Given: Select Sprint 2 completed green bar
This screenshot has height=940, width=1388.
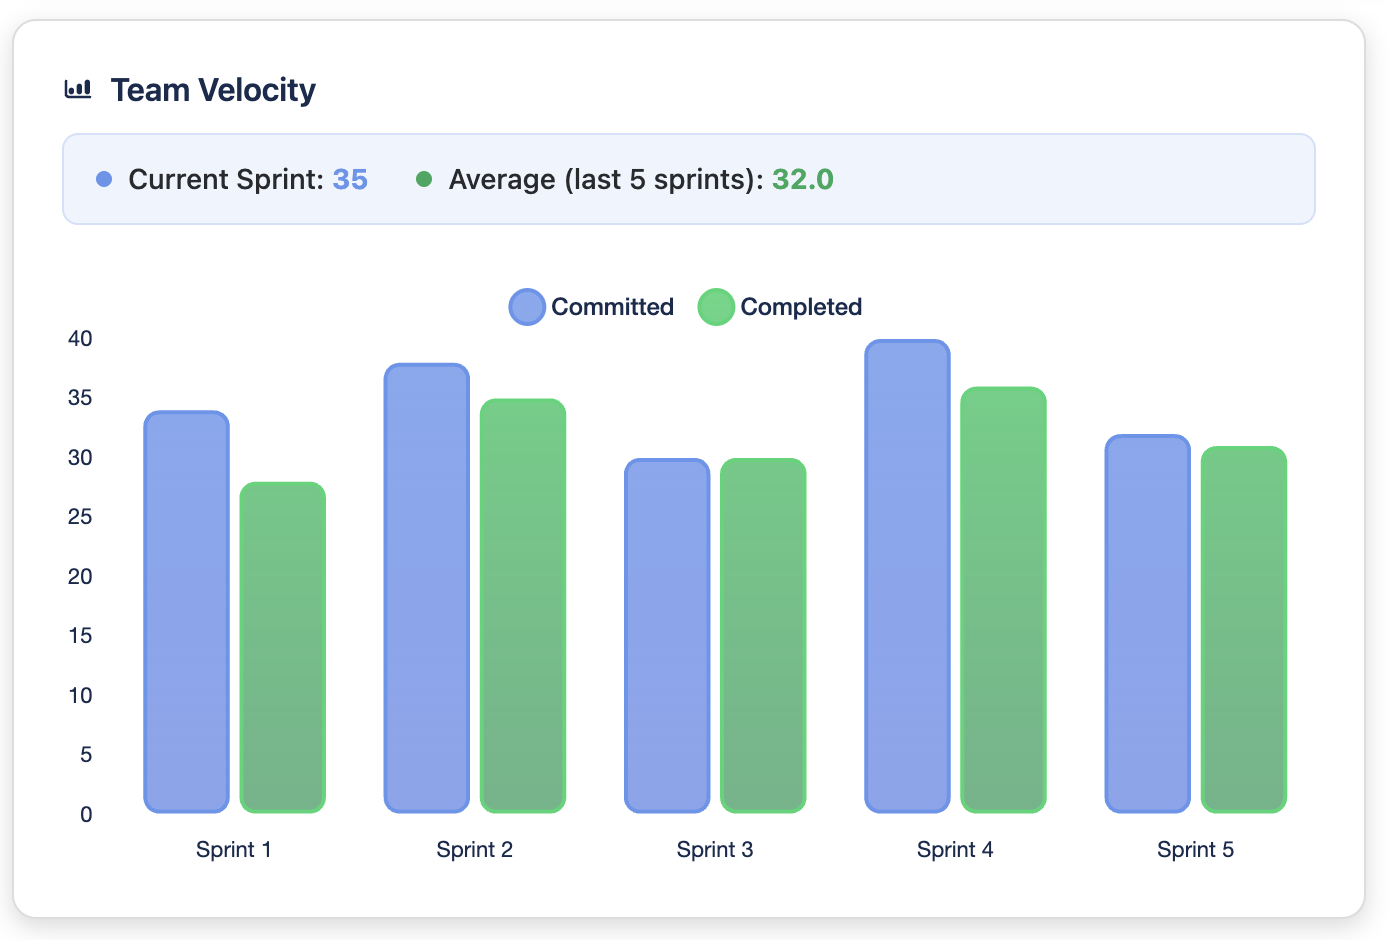Looking at the screenshot, I should [x=523, y=605].
